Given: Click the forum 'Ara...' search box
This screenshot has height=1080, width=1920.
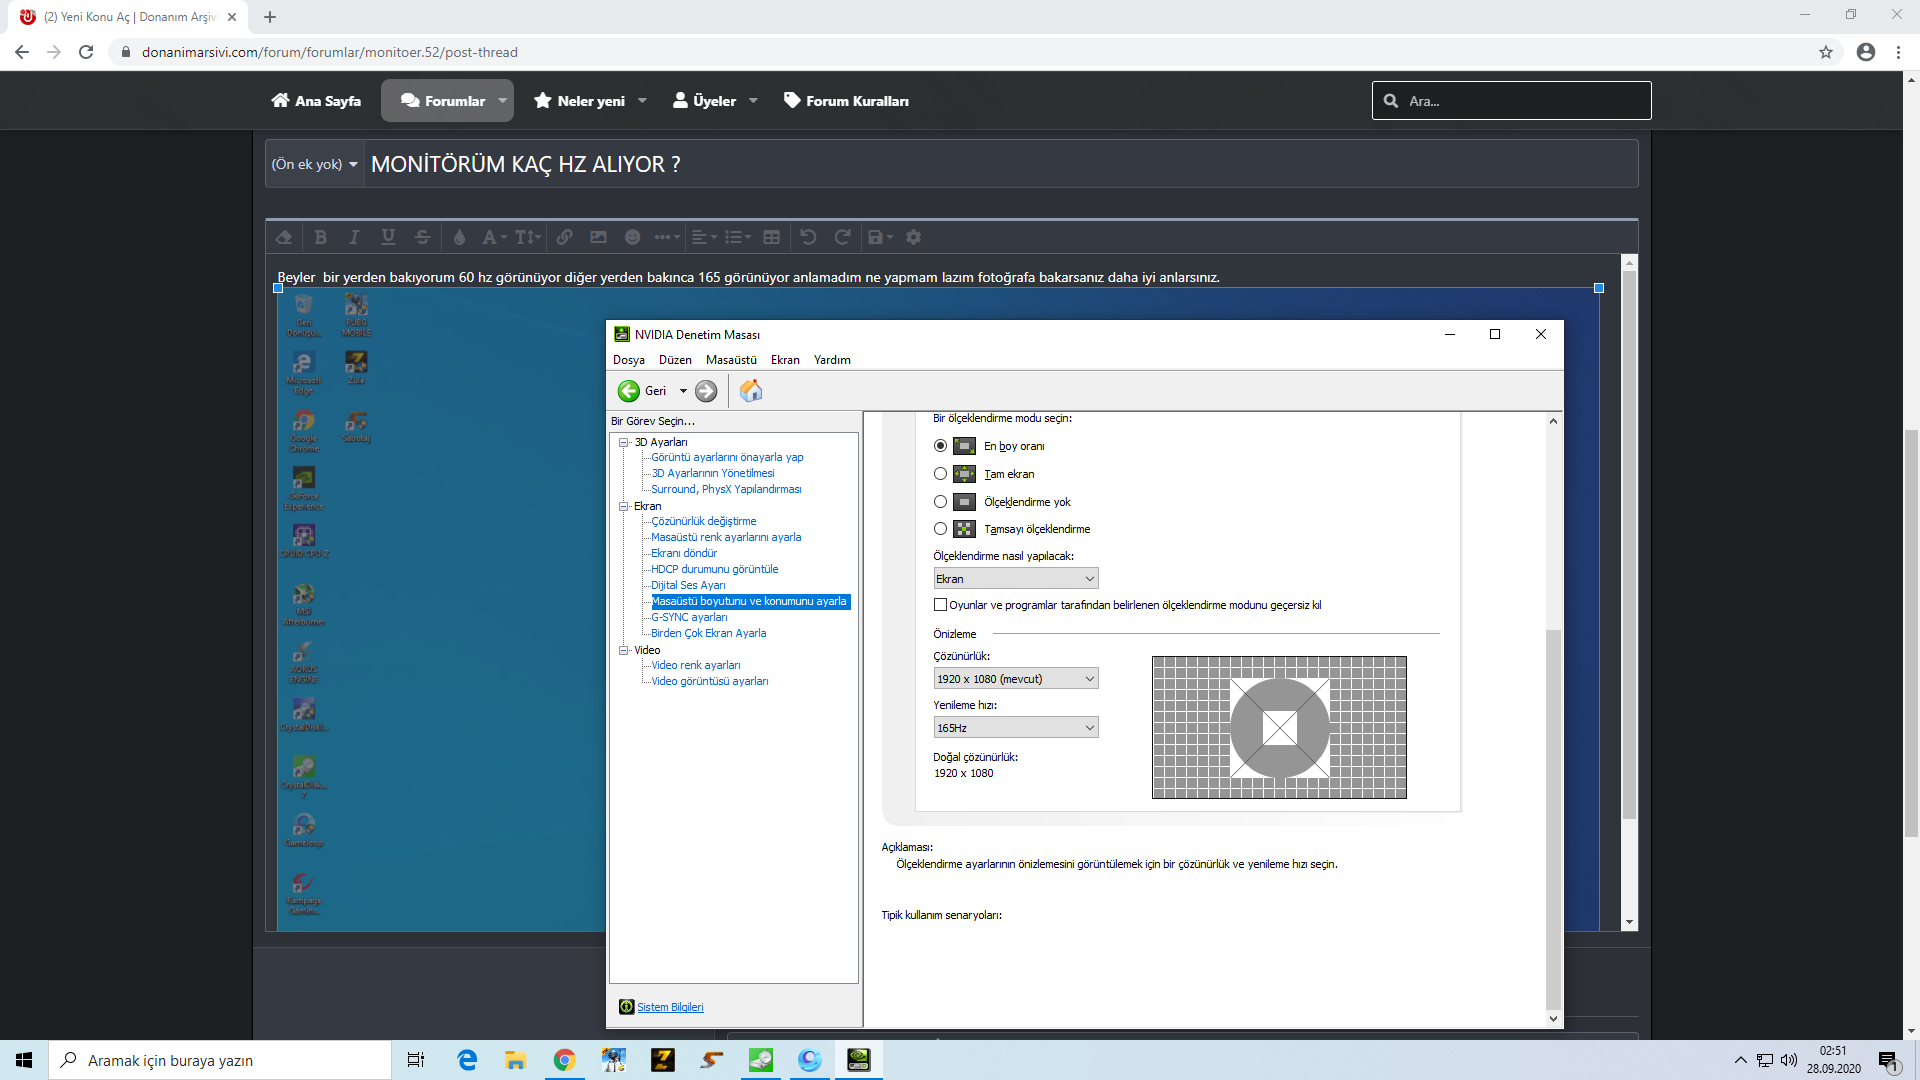Looking at the screenshot, I should point(1511,101).
